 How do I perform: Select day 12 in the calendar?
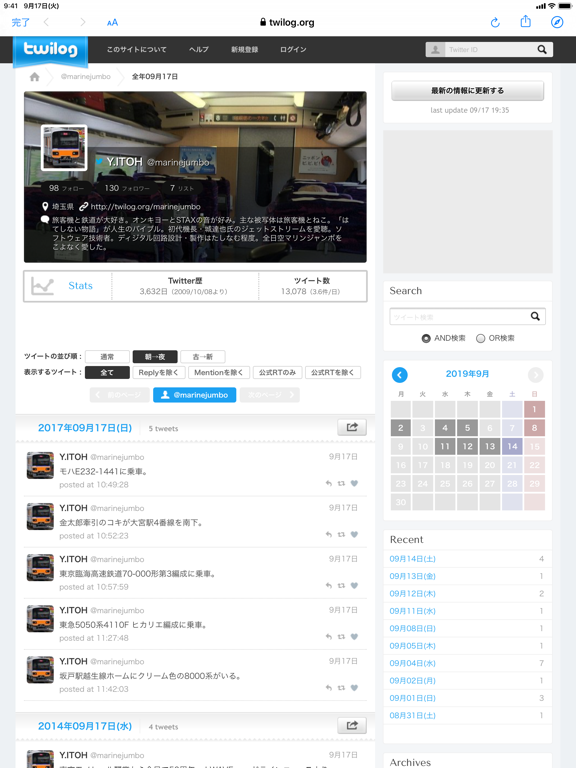click(x=467, y=446)
